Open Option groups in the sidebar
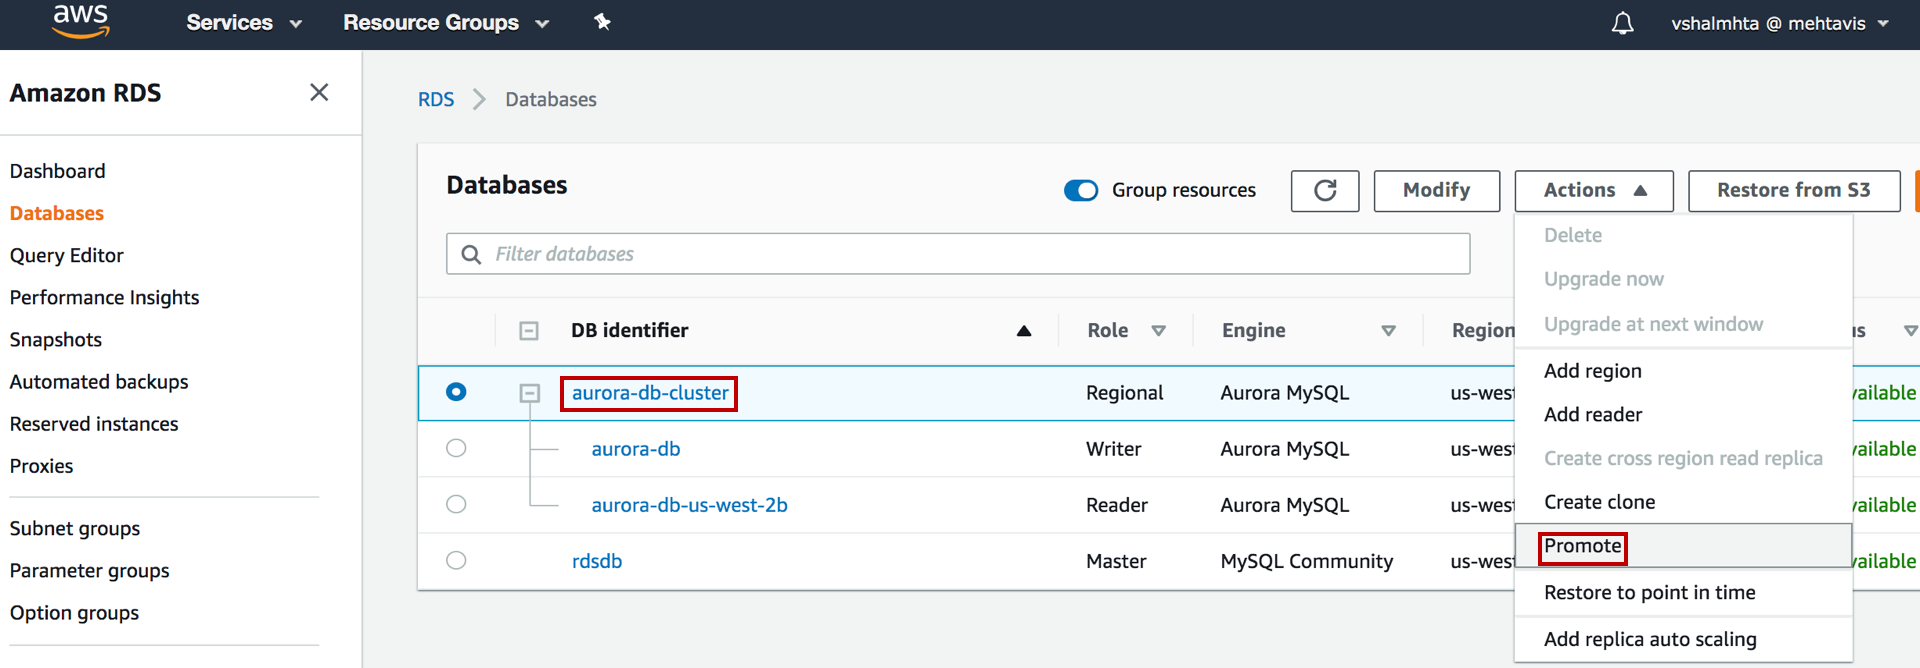The image size is (1920, 668). 75,612
